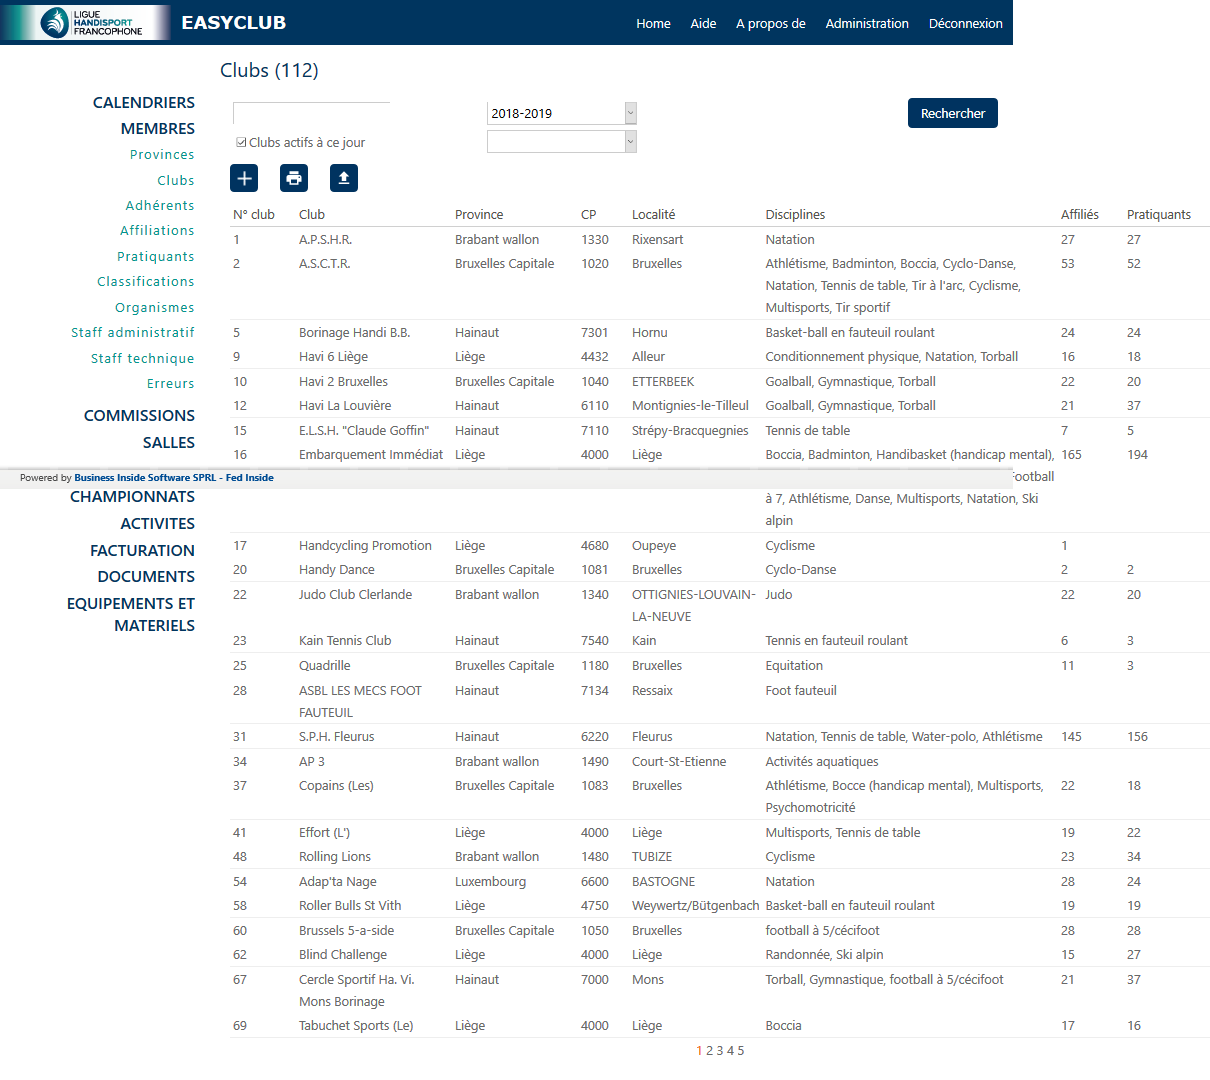Go to page 5 of results
Screen dimensions: 1210x1080
(x=741, y=1051)
